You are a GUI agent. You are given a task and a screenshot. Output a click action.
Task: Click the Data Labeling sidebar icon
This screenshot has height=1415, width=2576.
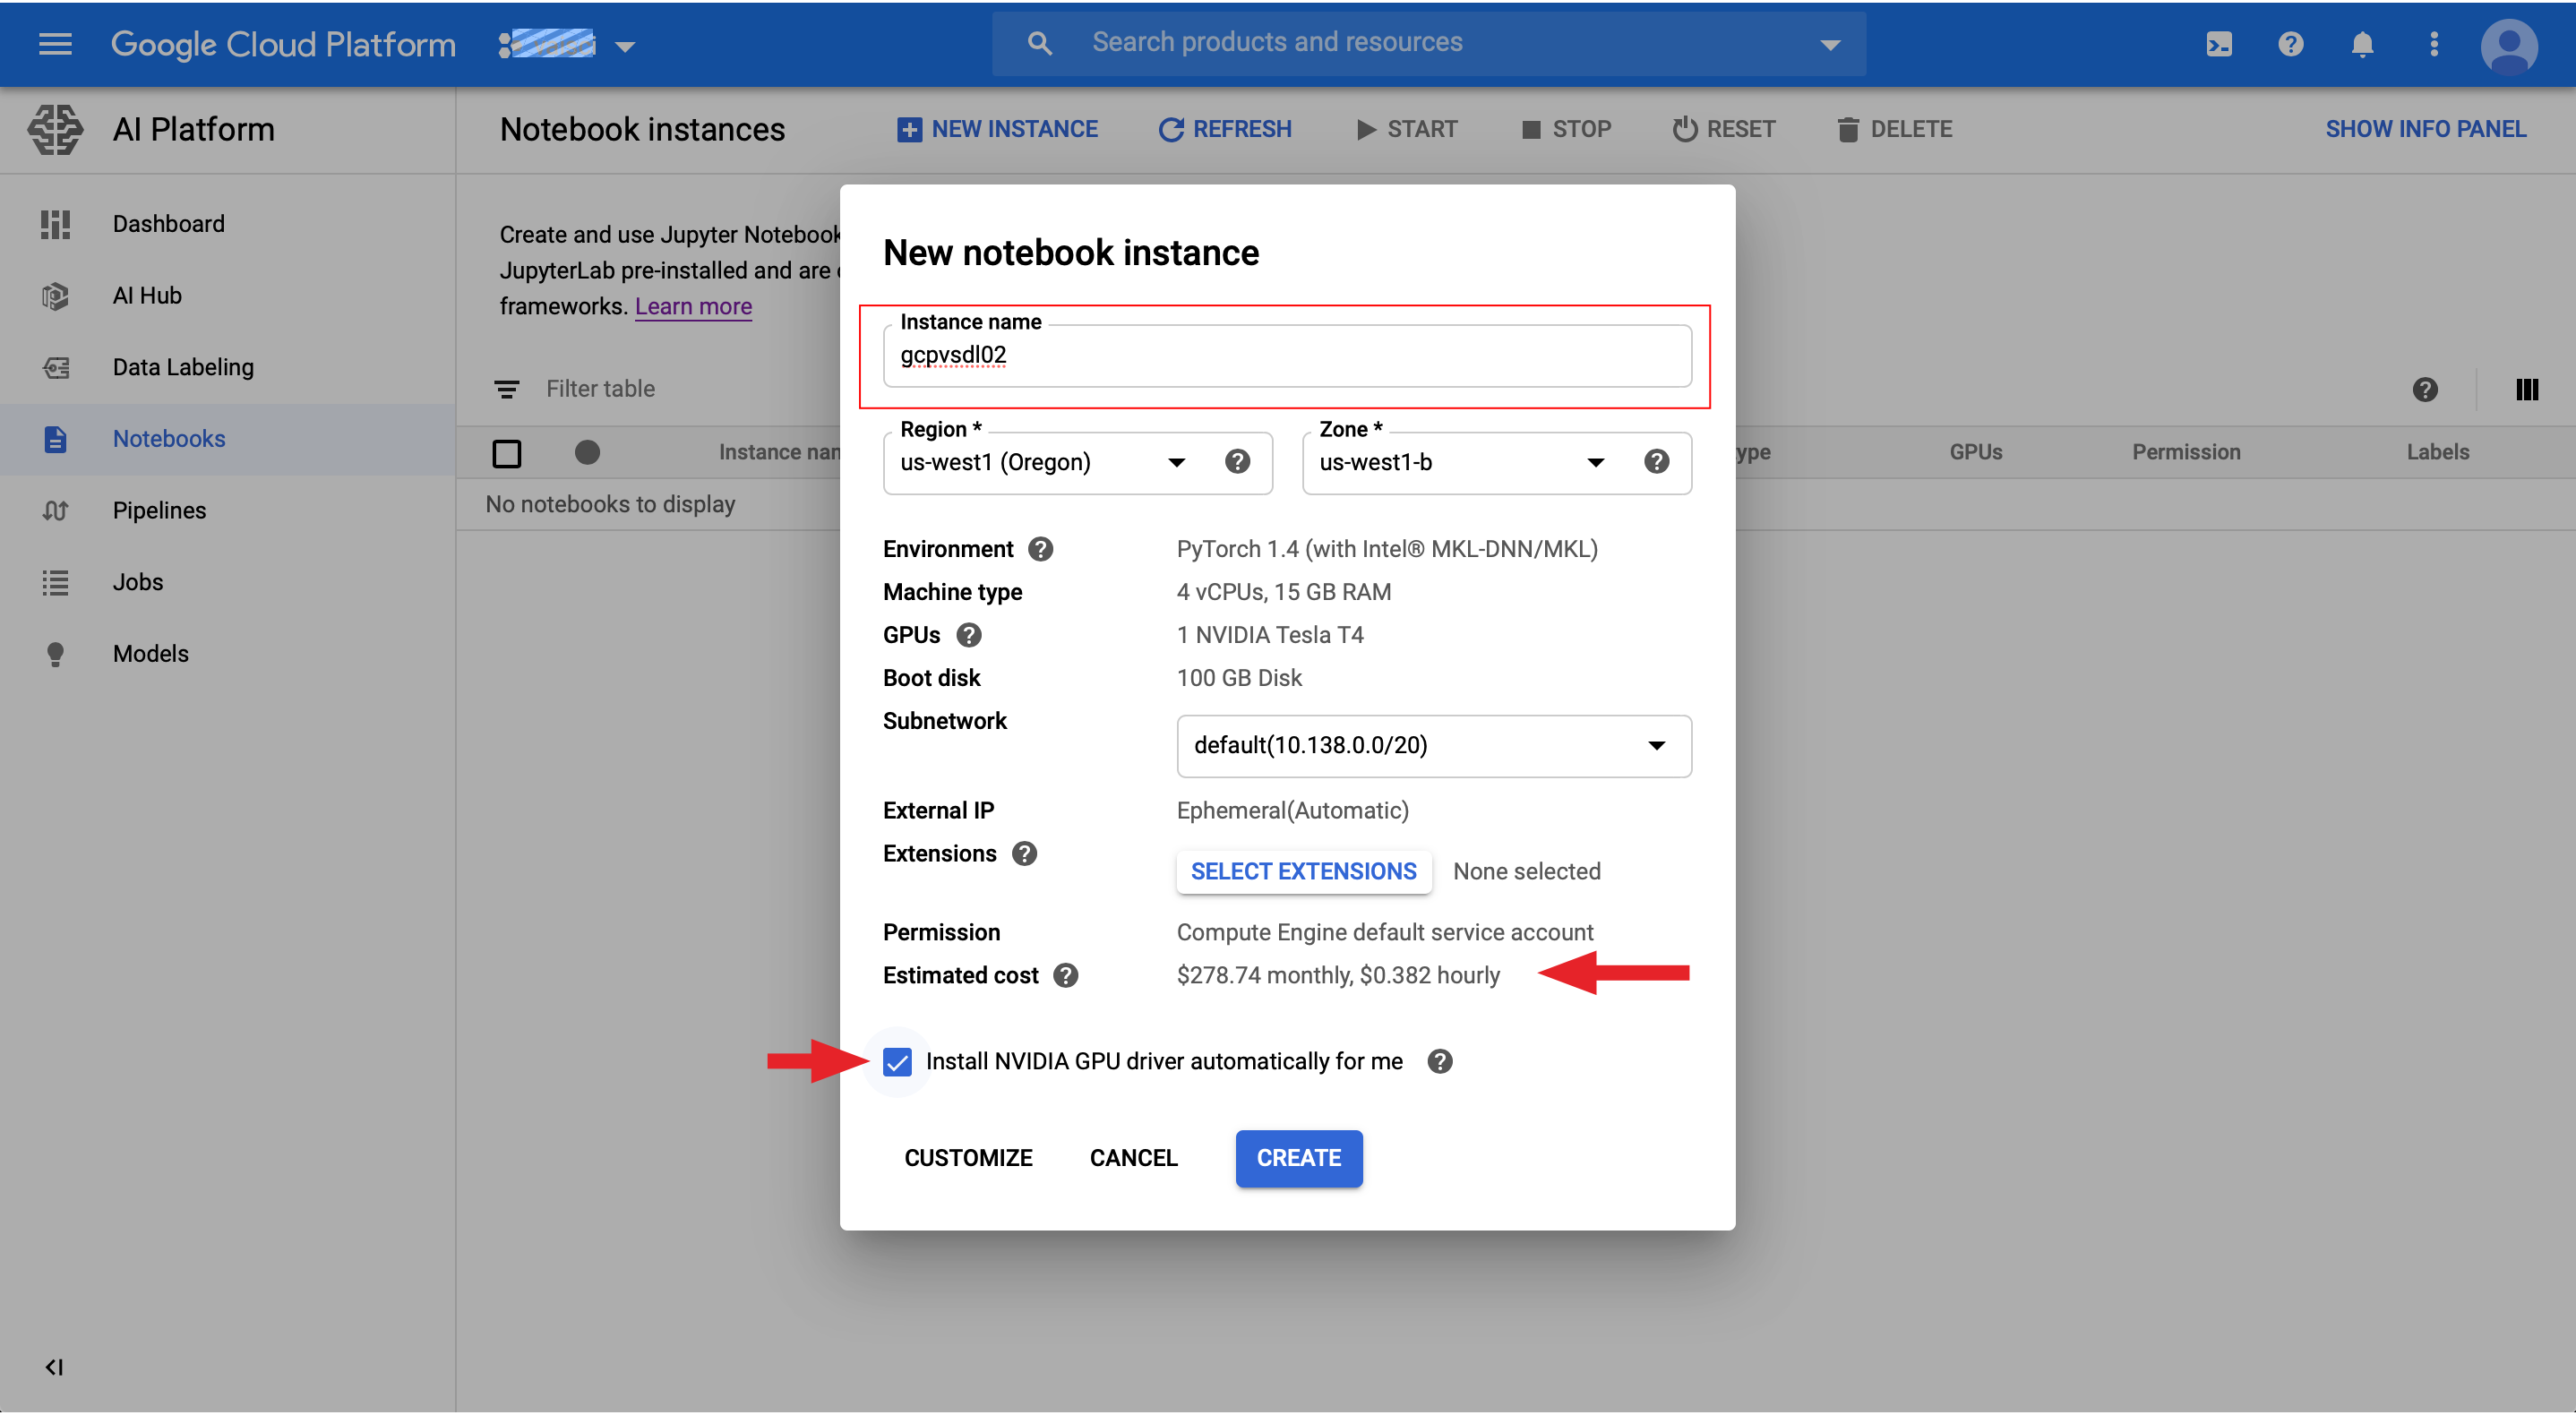[x=55, y=368]
